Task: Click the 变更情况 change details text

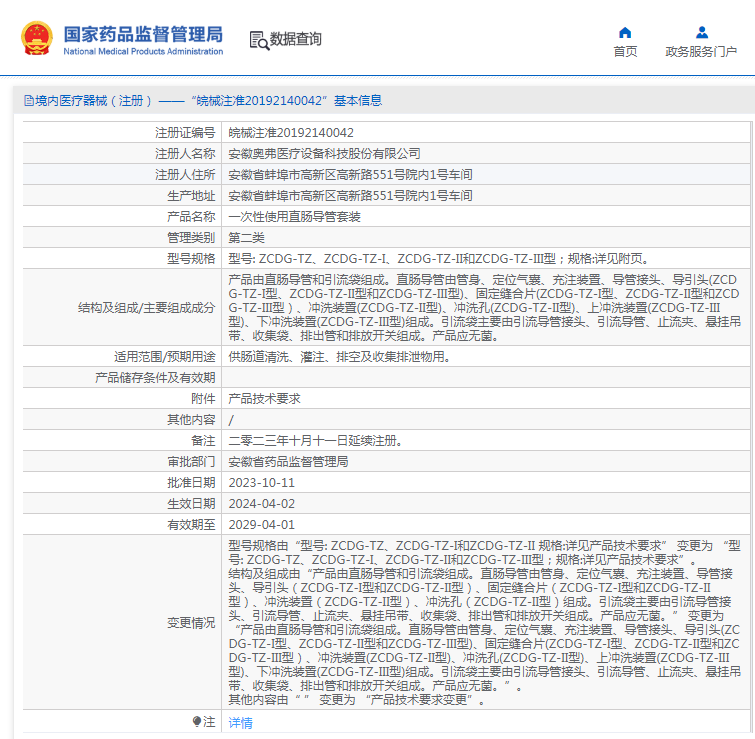Action: point(484,622)
